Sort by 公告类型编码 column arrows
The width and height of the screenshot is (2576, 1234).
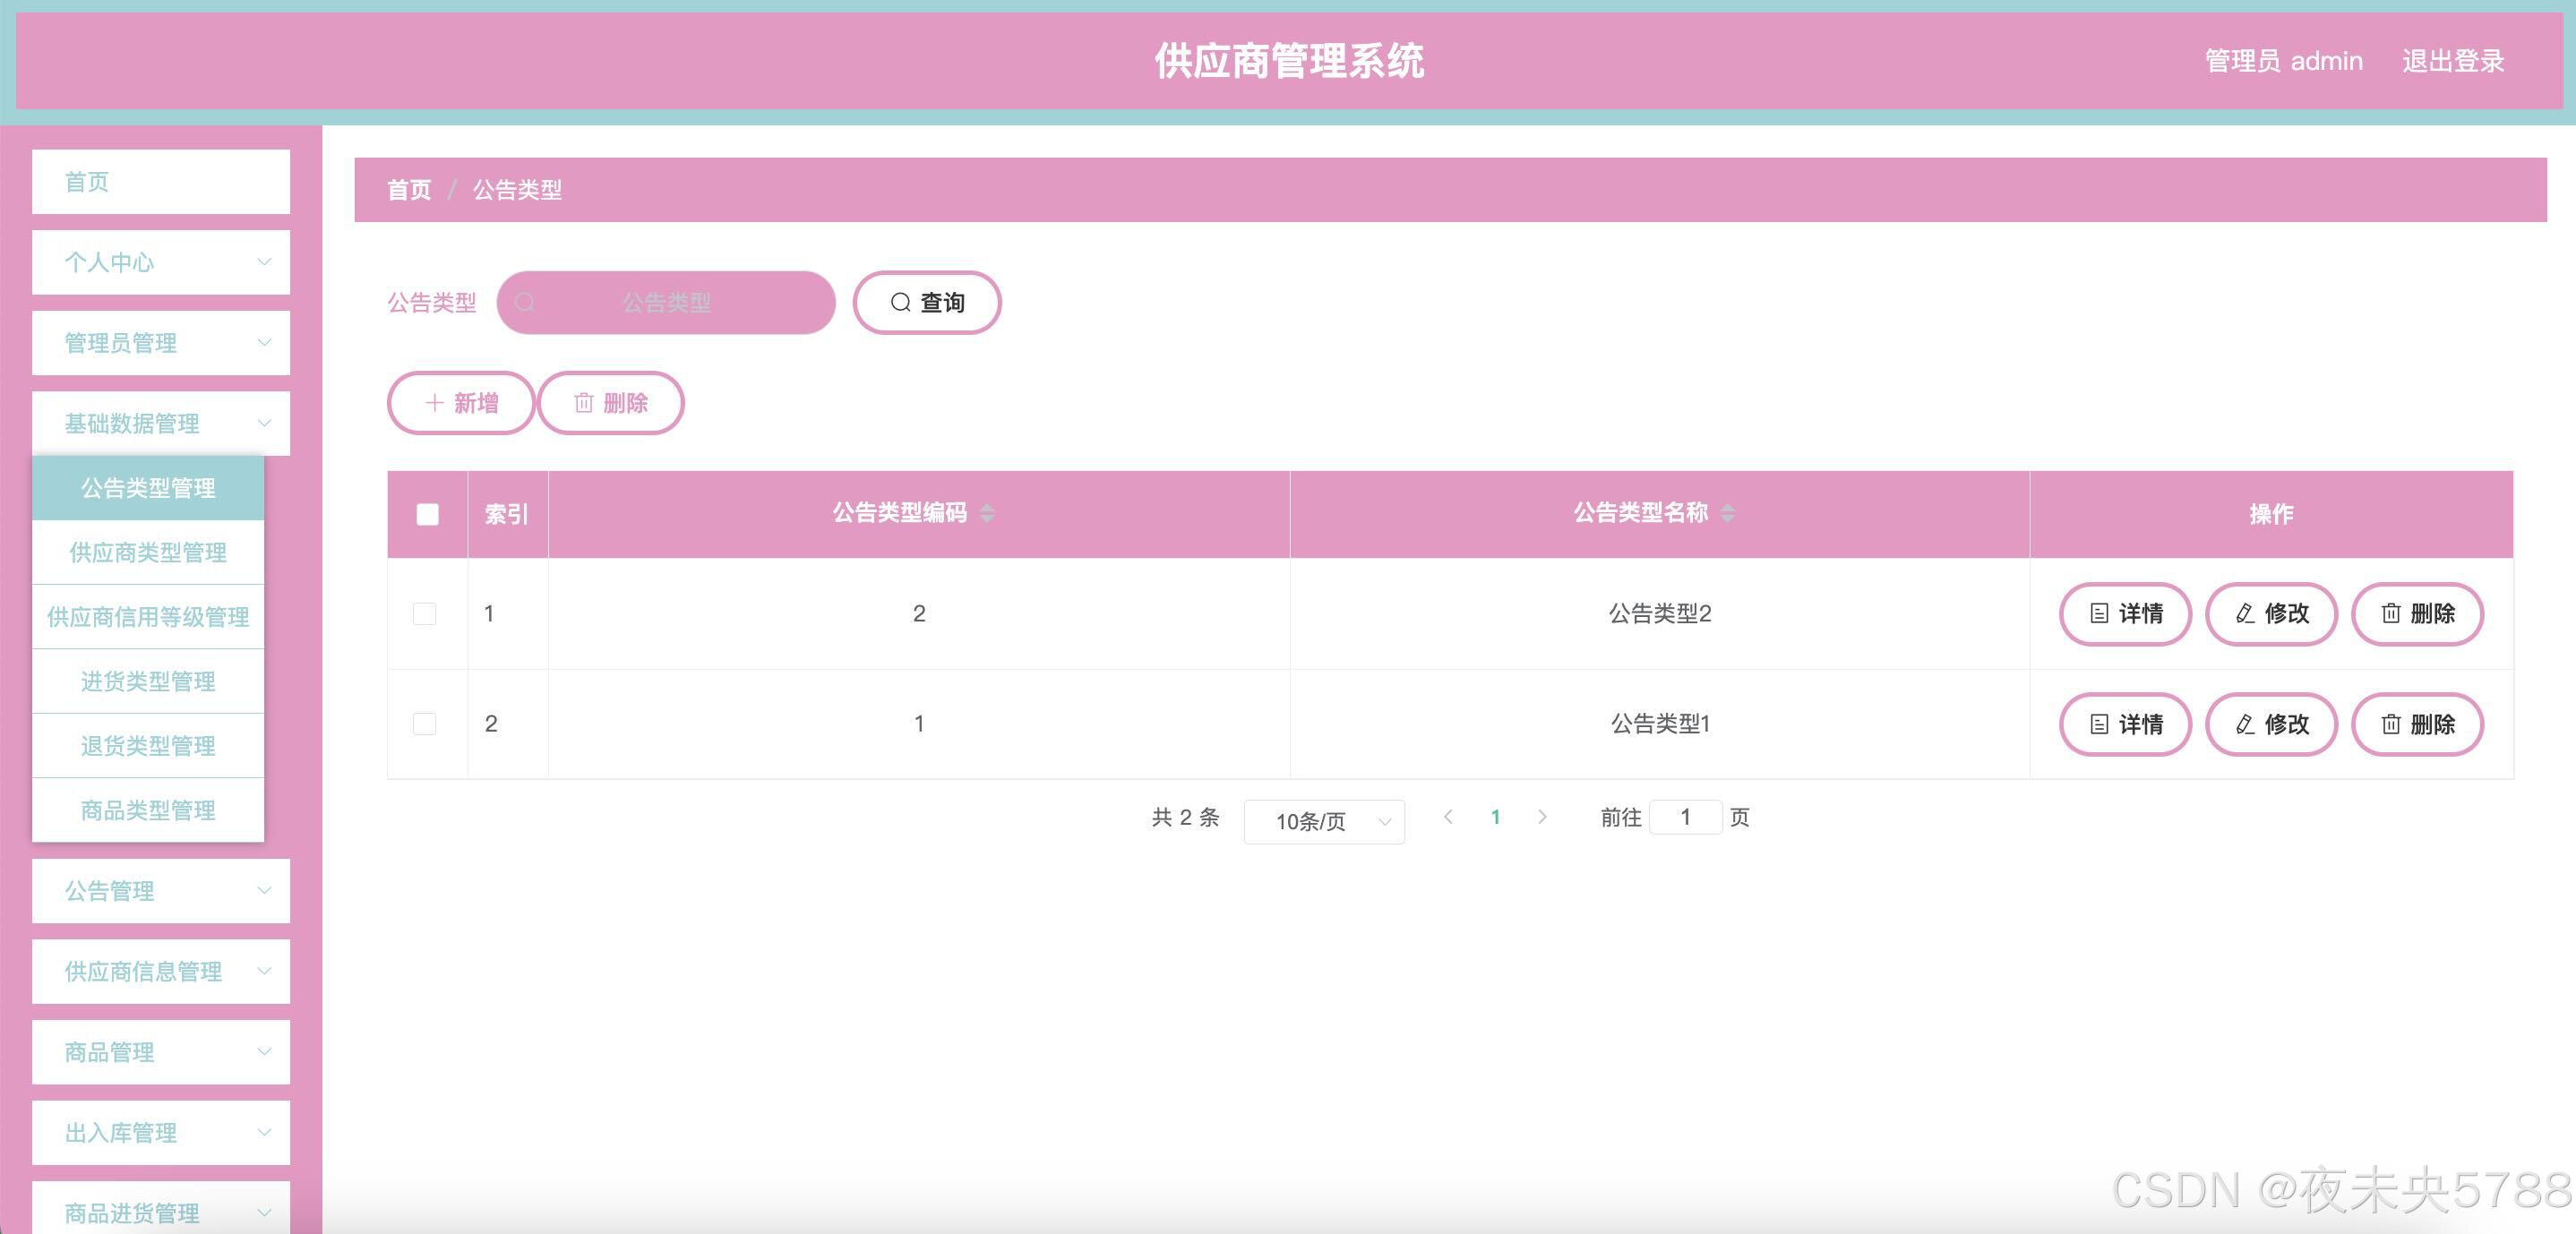coord(987,513)
